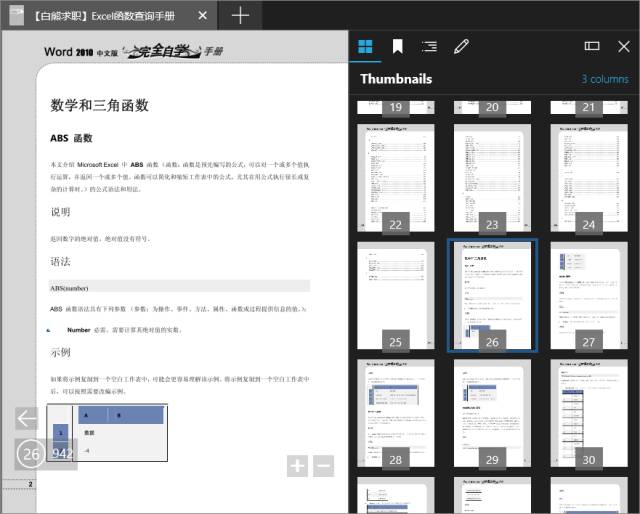Go to page 29 thumbnail
640x514 pixels.
click(492, 413)
